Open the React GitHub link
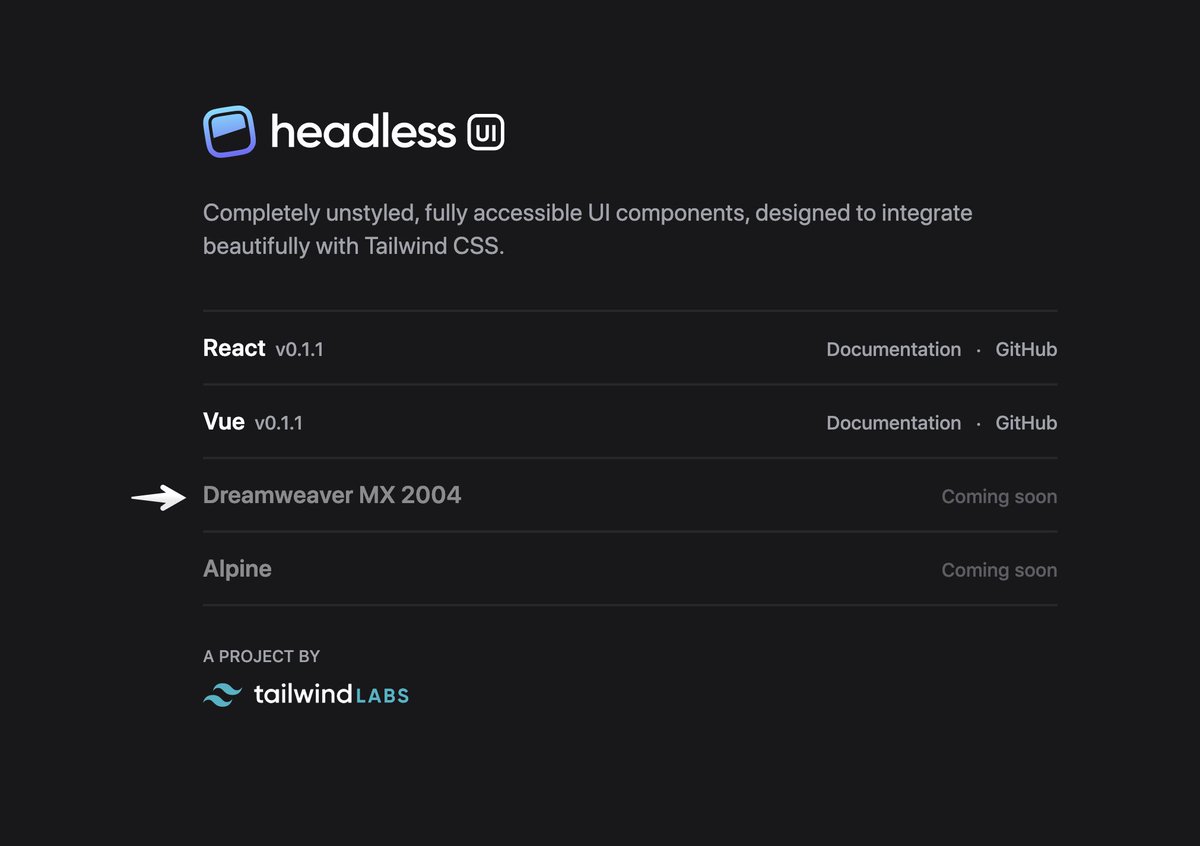The image size is (1200, 846). pos(1026,349)
